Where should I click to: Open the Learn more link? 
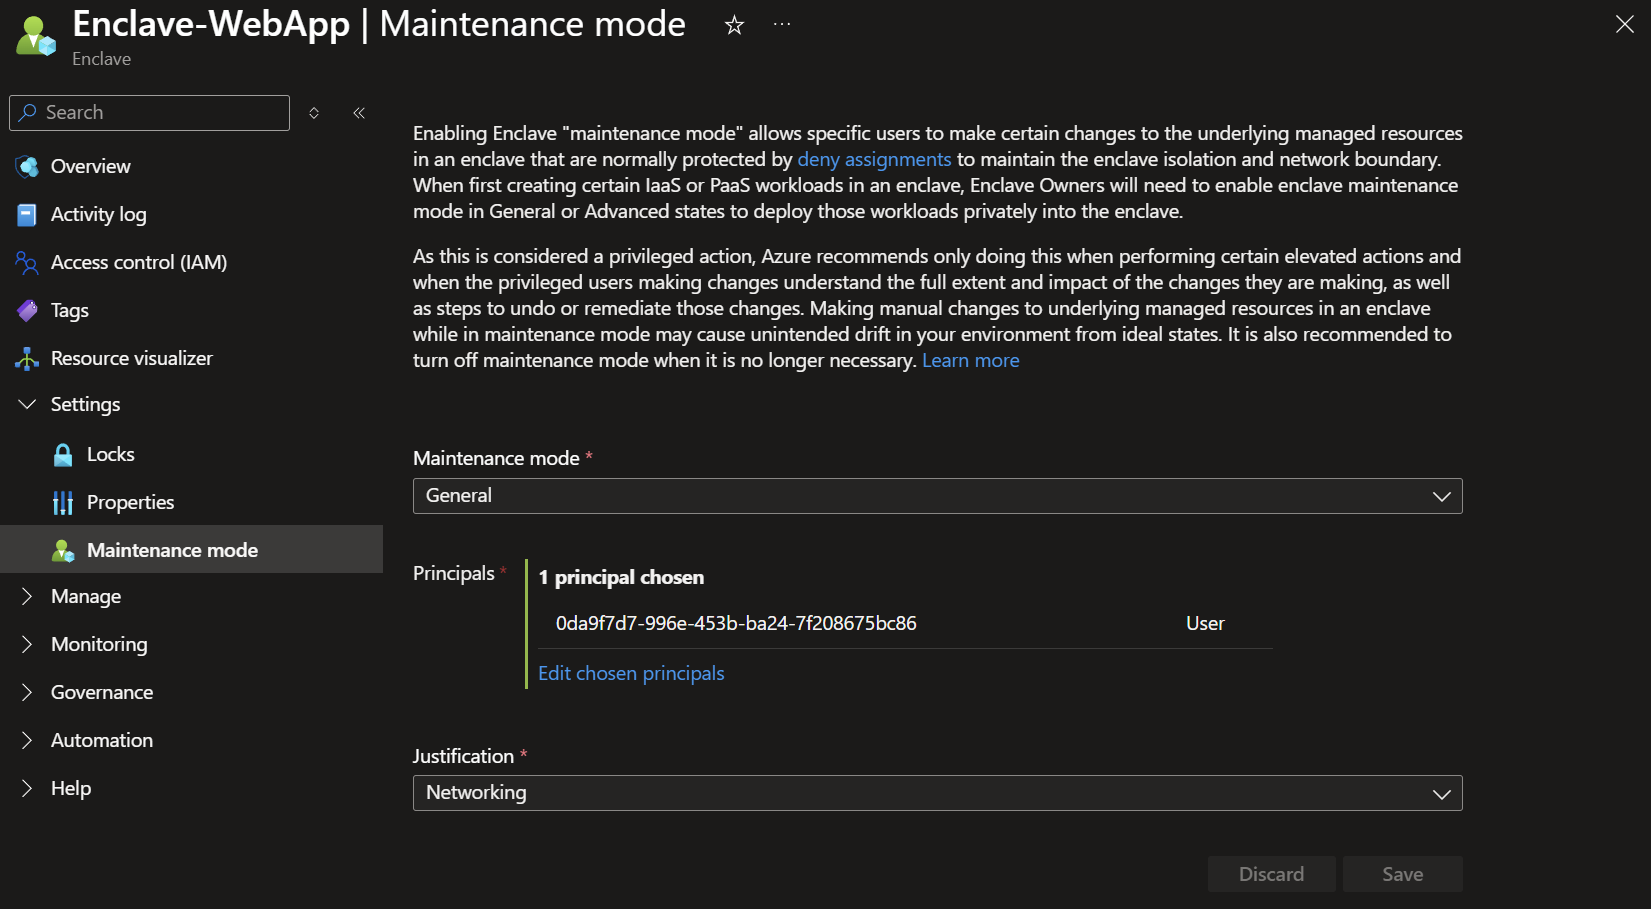click(x=970, y=360)
